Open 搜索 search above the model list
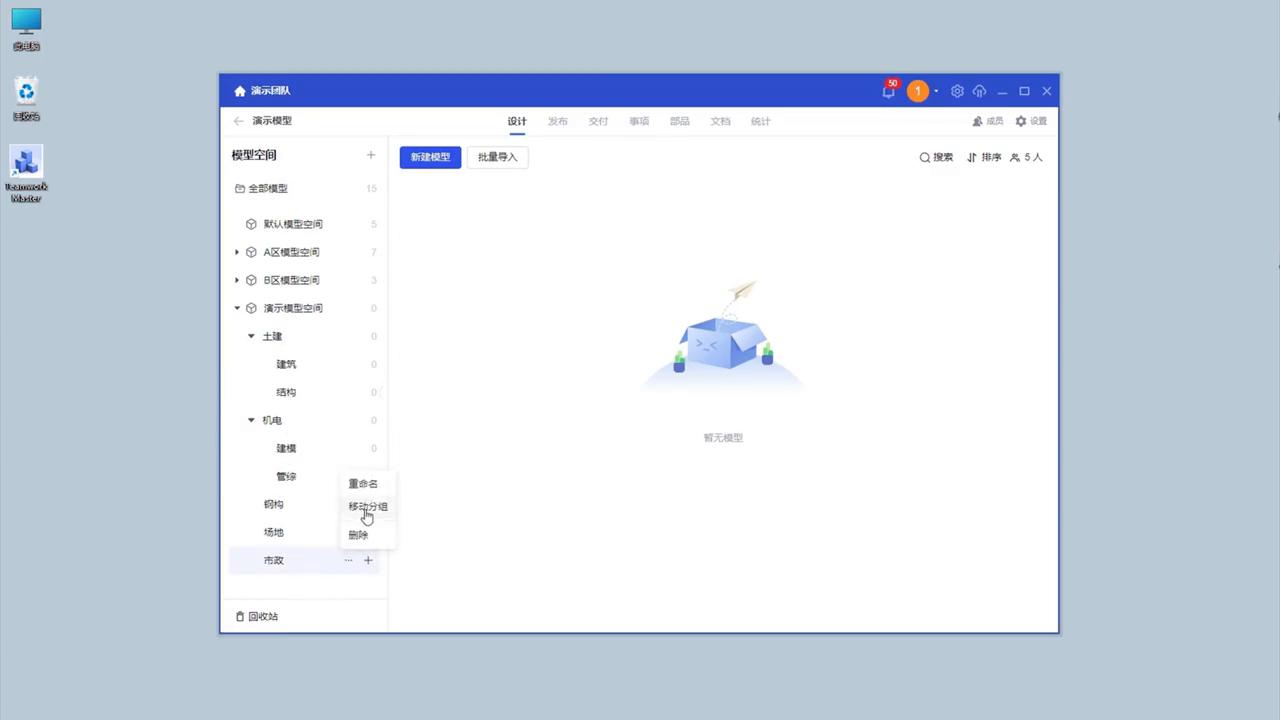 coord(936,157)
